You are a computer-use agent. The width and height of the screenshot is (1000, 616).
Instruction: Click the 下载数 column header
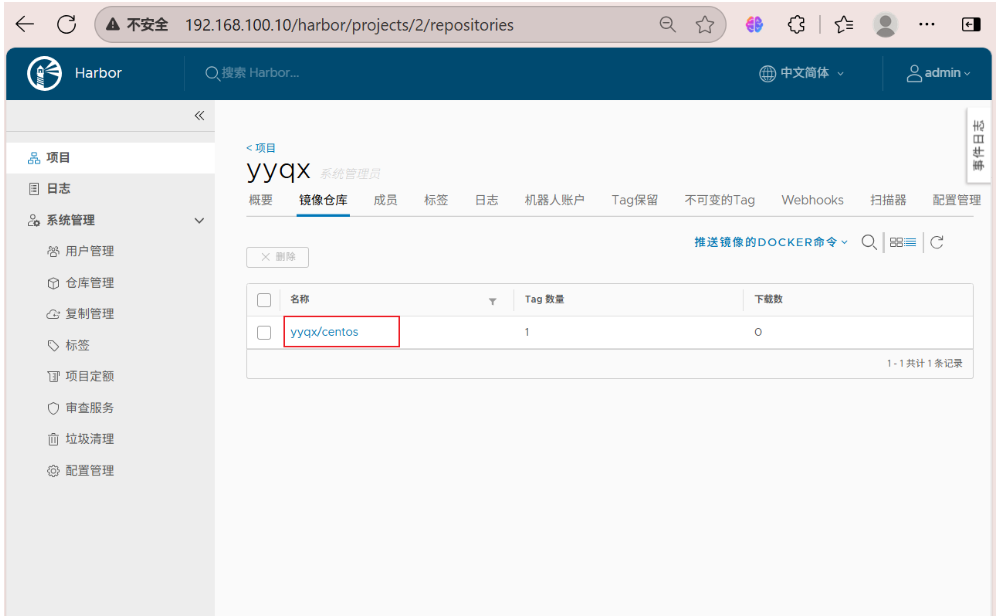tap(768, 299)
